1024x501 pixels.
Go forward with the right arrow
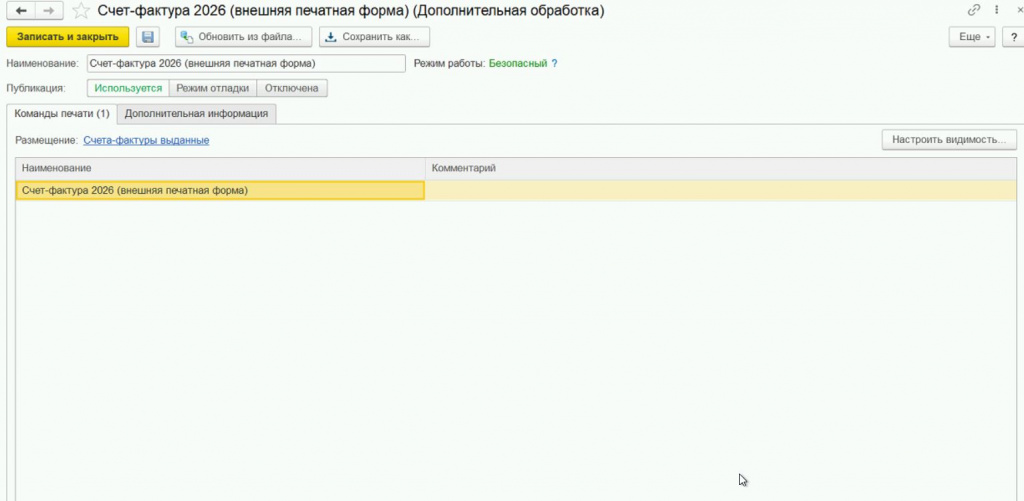point(49,11)
